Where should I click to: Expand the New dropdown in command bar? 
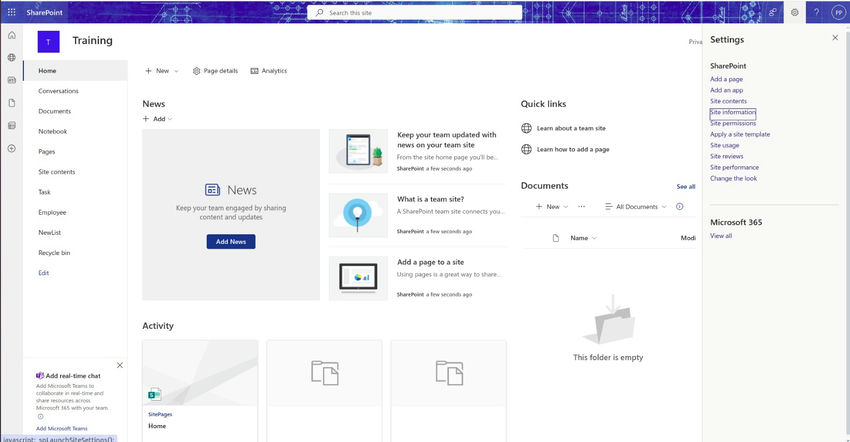click(162, 71)
